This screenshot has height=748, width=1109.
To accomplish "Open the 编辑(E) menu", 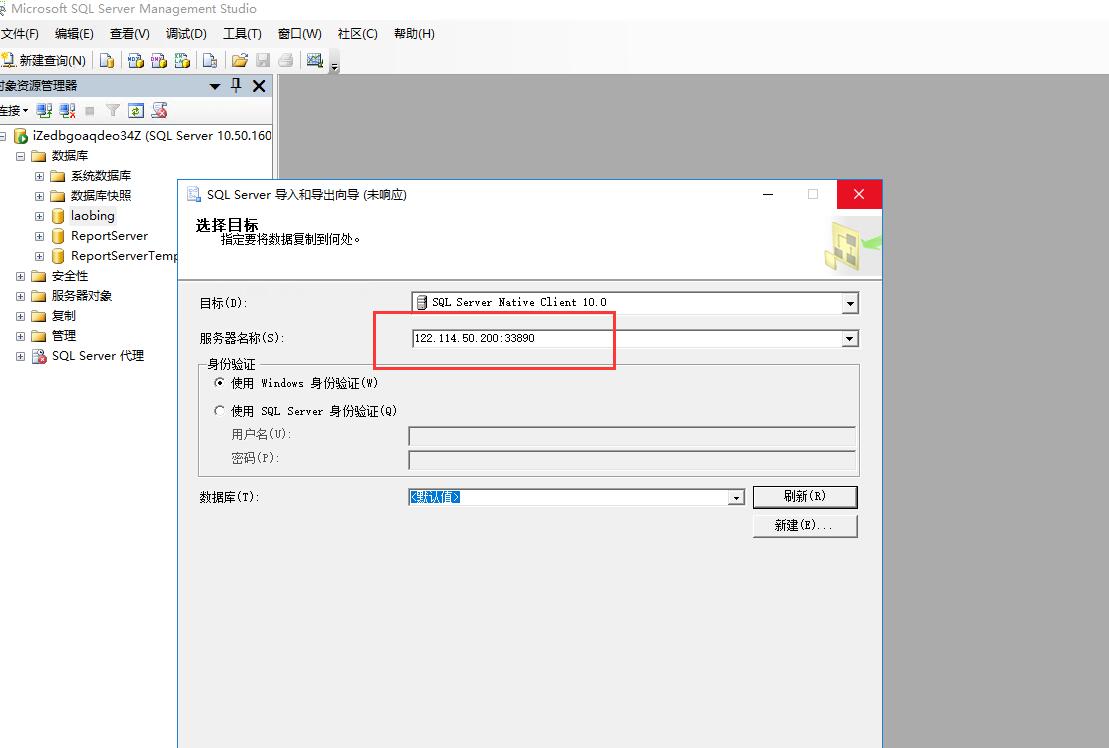I will [x=74, y=34].
